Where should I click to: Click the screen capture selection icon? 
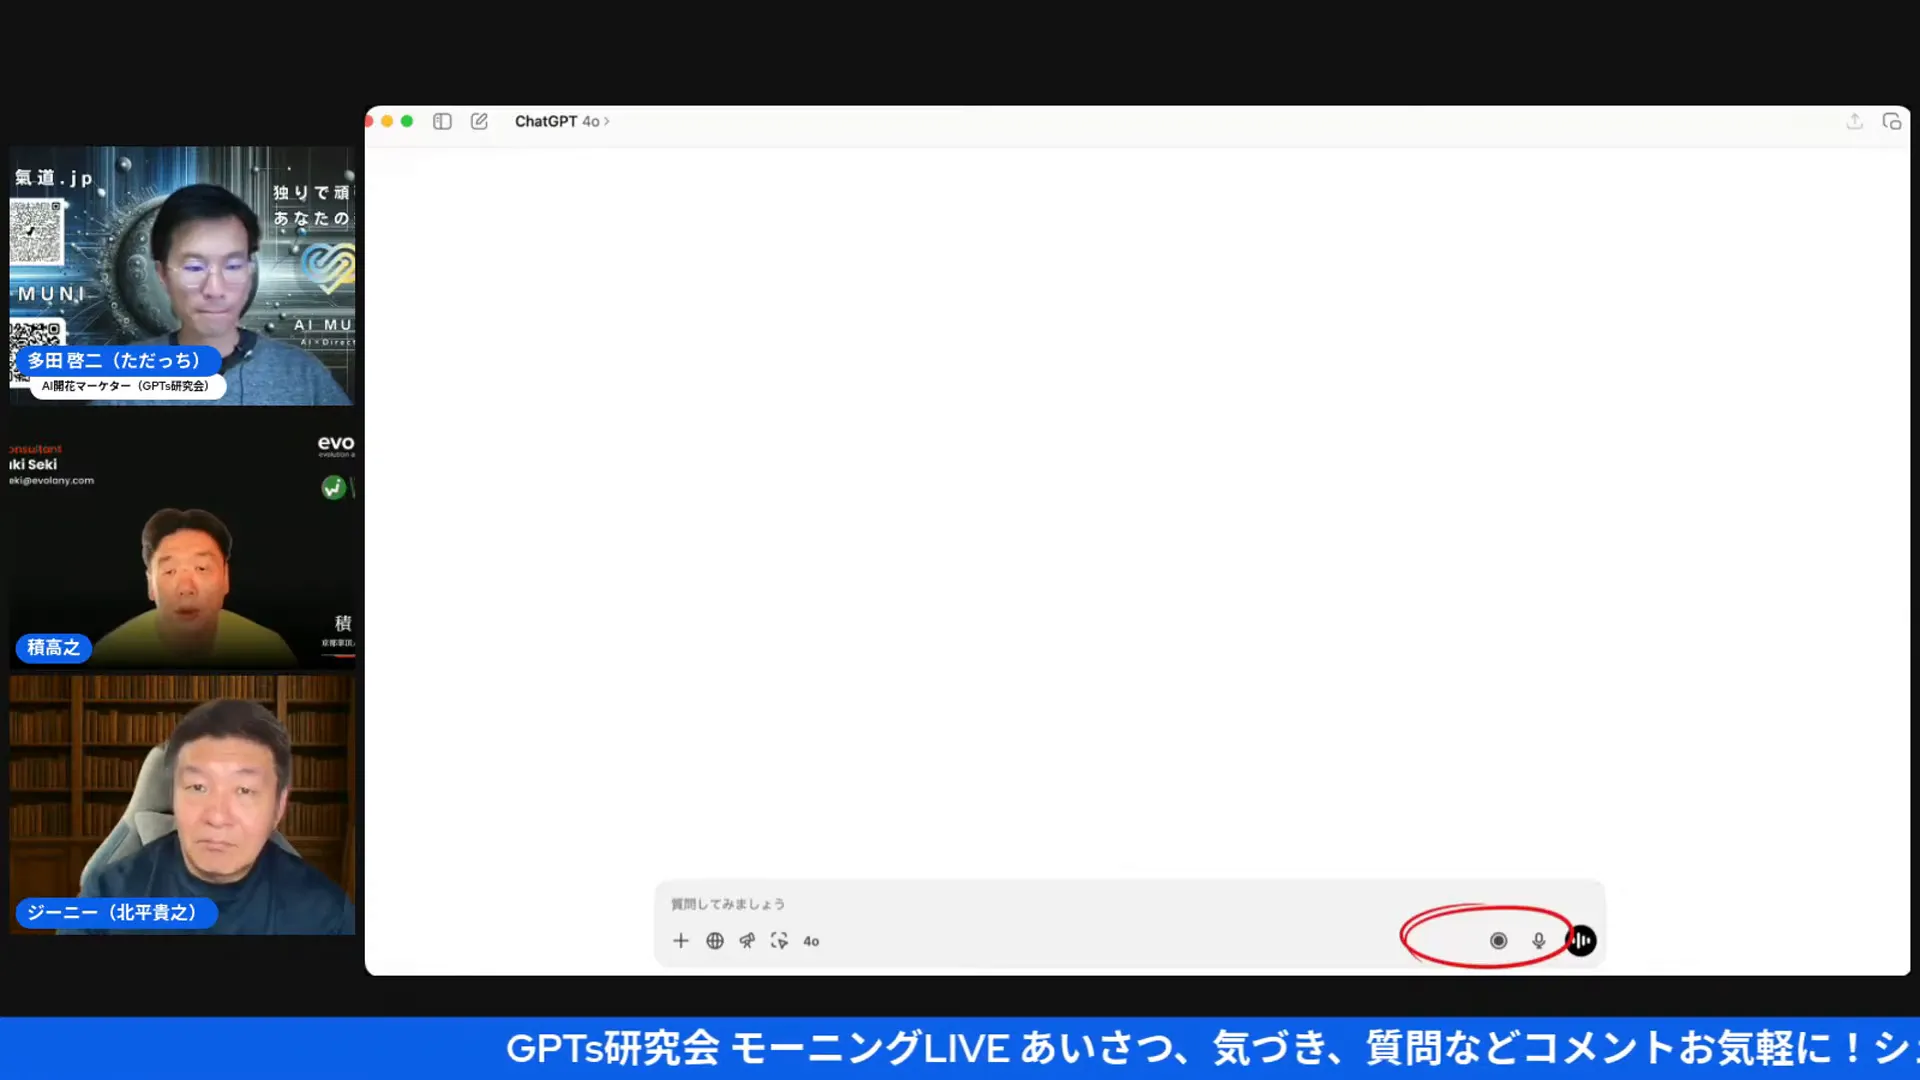(779, 941)
